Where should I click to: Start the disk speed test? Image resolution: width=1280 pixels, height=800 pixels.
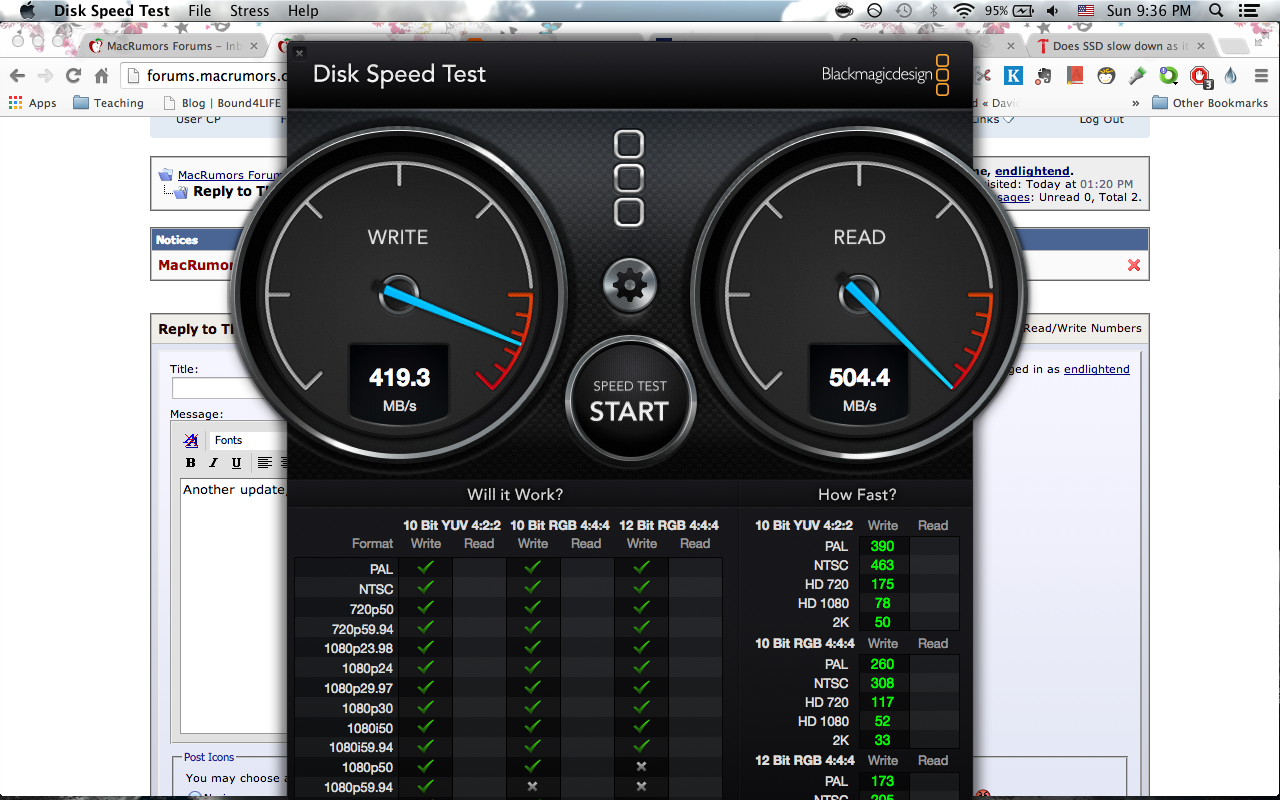coord(629,400)
